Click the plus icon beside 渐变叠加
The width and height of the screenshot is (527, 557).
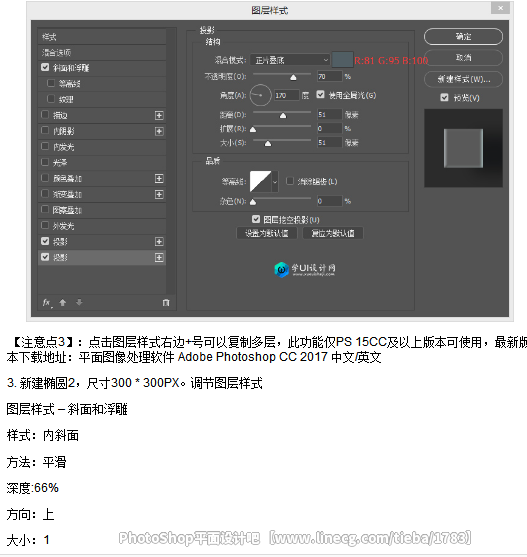(159, 194)
